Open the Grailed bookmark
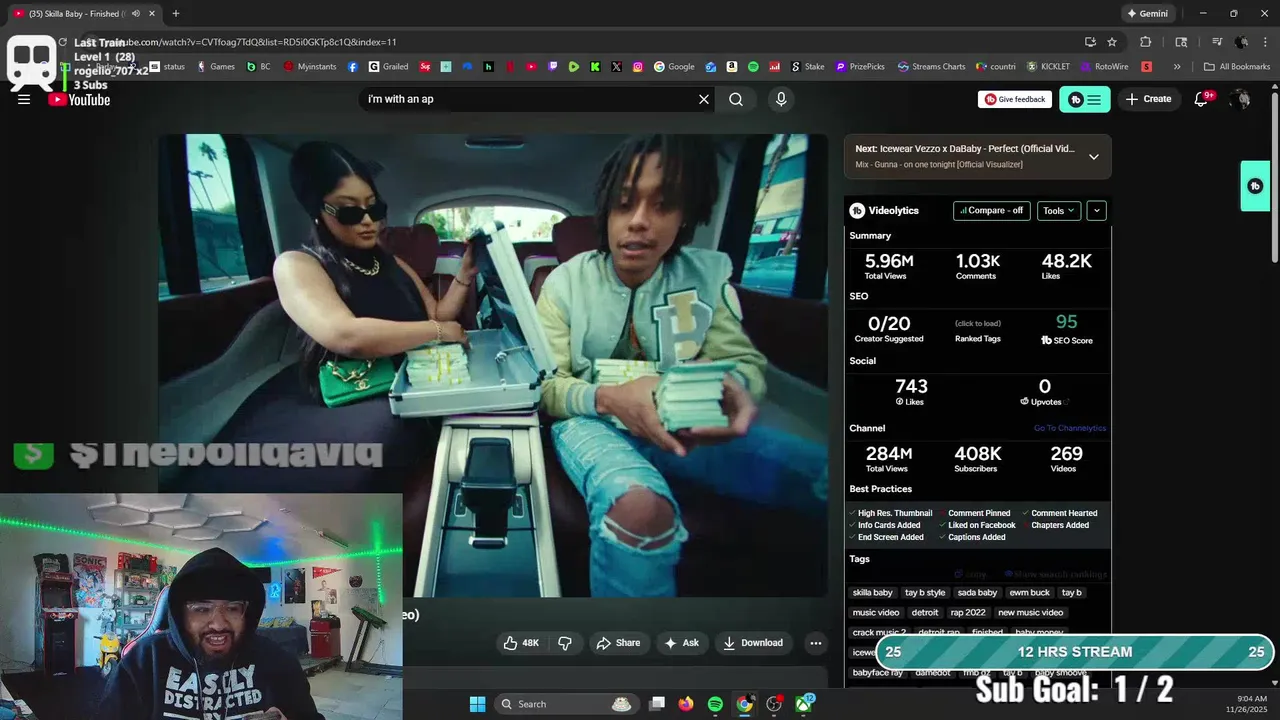This screenshot has height=720, width=1280. click(388, 67)
